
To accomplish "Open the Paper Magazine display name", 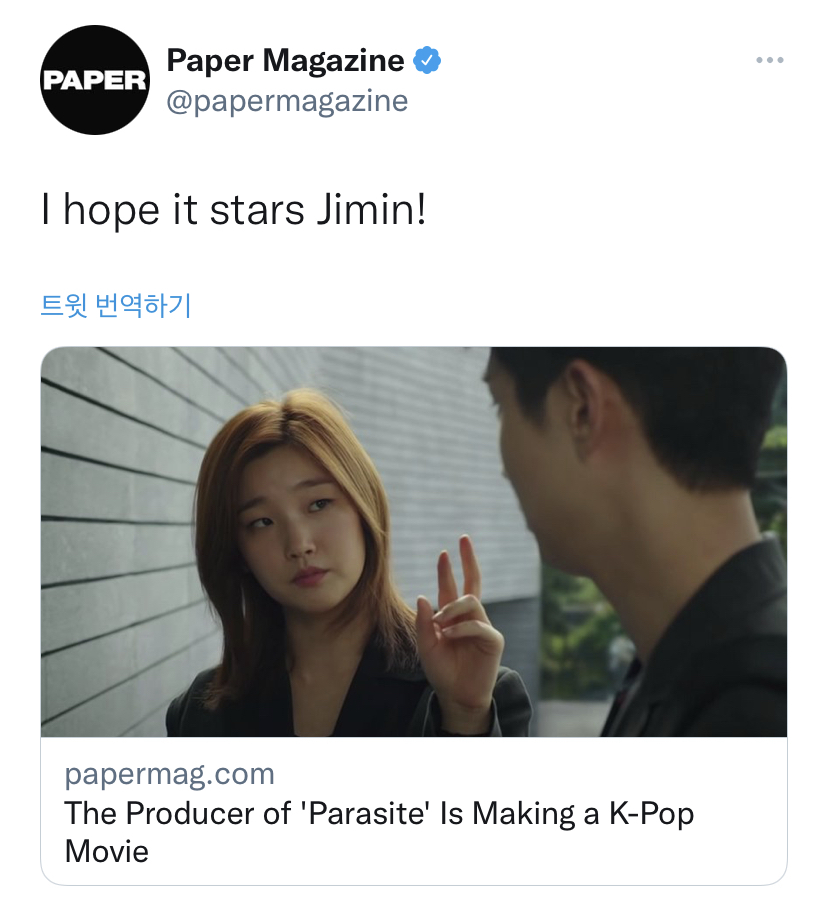I will pyautogui.click(x=285, y=60).
